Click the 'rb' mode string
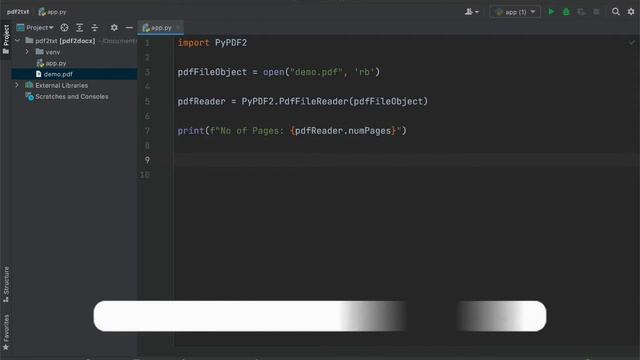 tap(364, 72)
